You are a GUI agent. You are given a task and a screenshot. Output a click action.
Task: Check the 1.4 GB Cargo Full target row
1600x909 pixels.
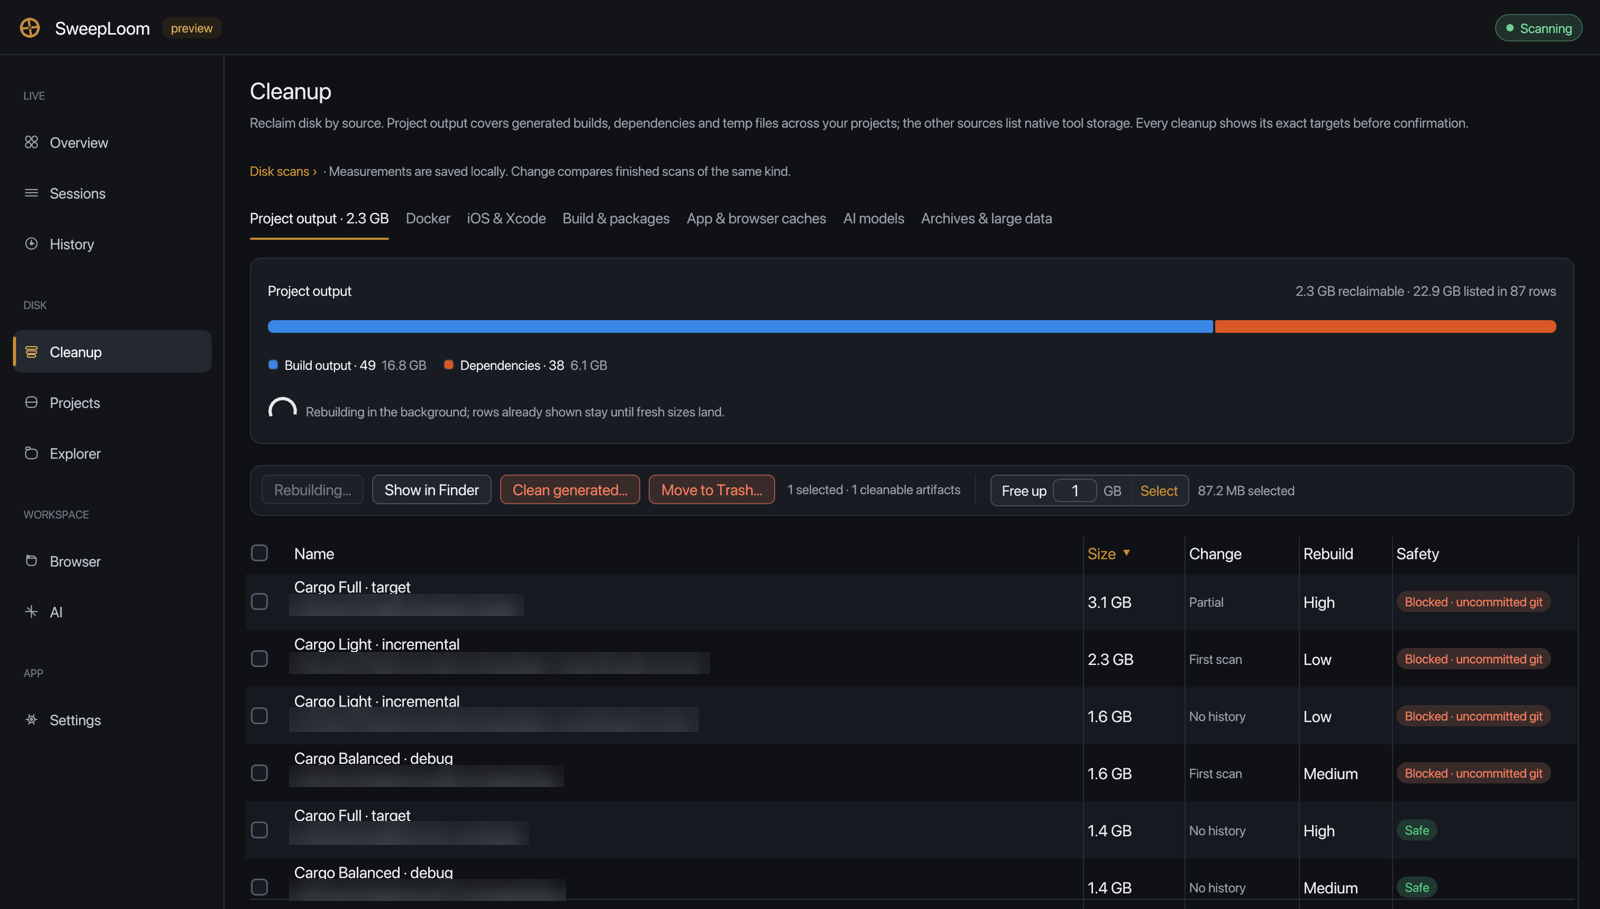[x=260, y=830]
